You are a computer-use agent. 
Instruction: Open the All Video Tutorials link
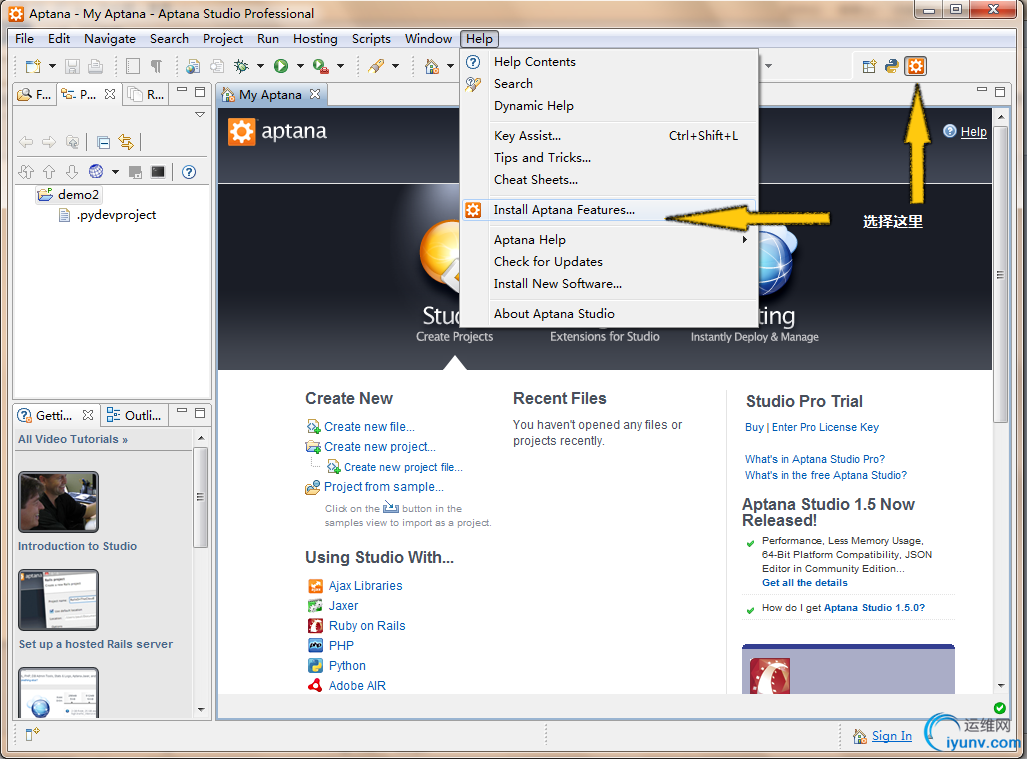click(73, 439)
